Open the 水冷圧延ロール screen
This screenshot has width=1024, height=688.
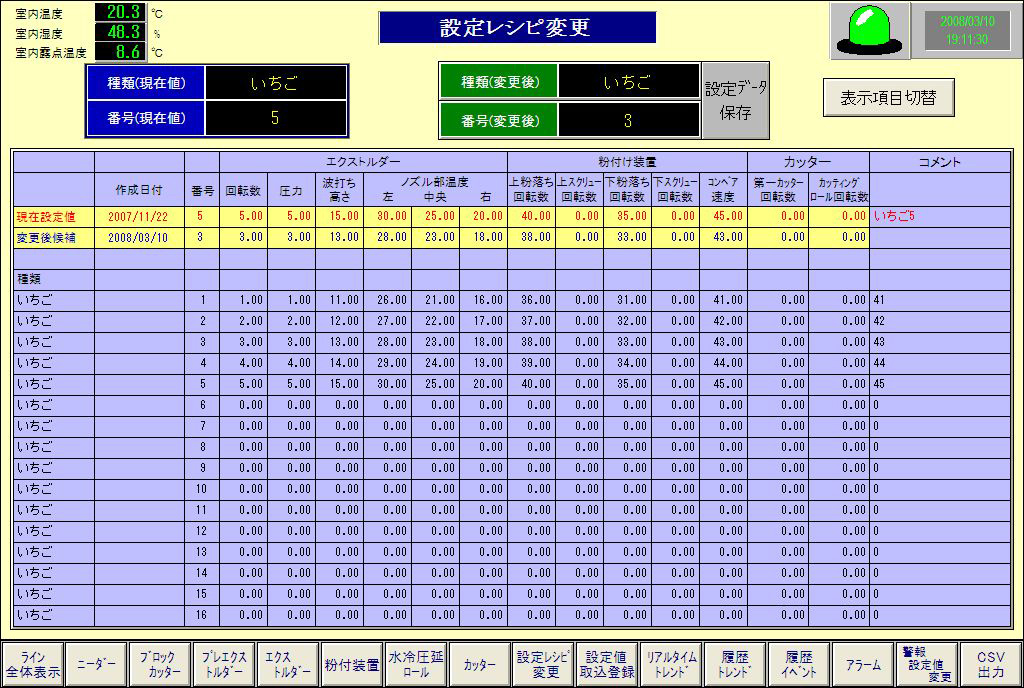[x=416, y=665]
